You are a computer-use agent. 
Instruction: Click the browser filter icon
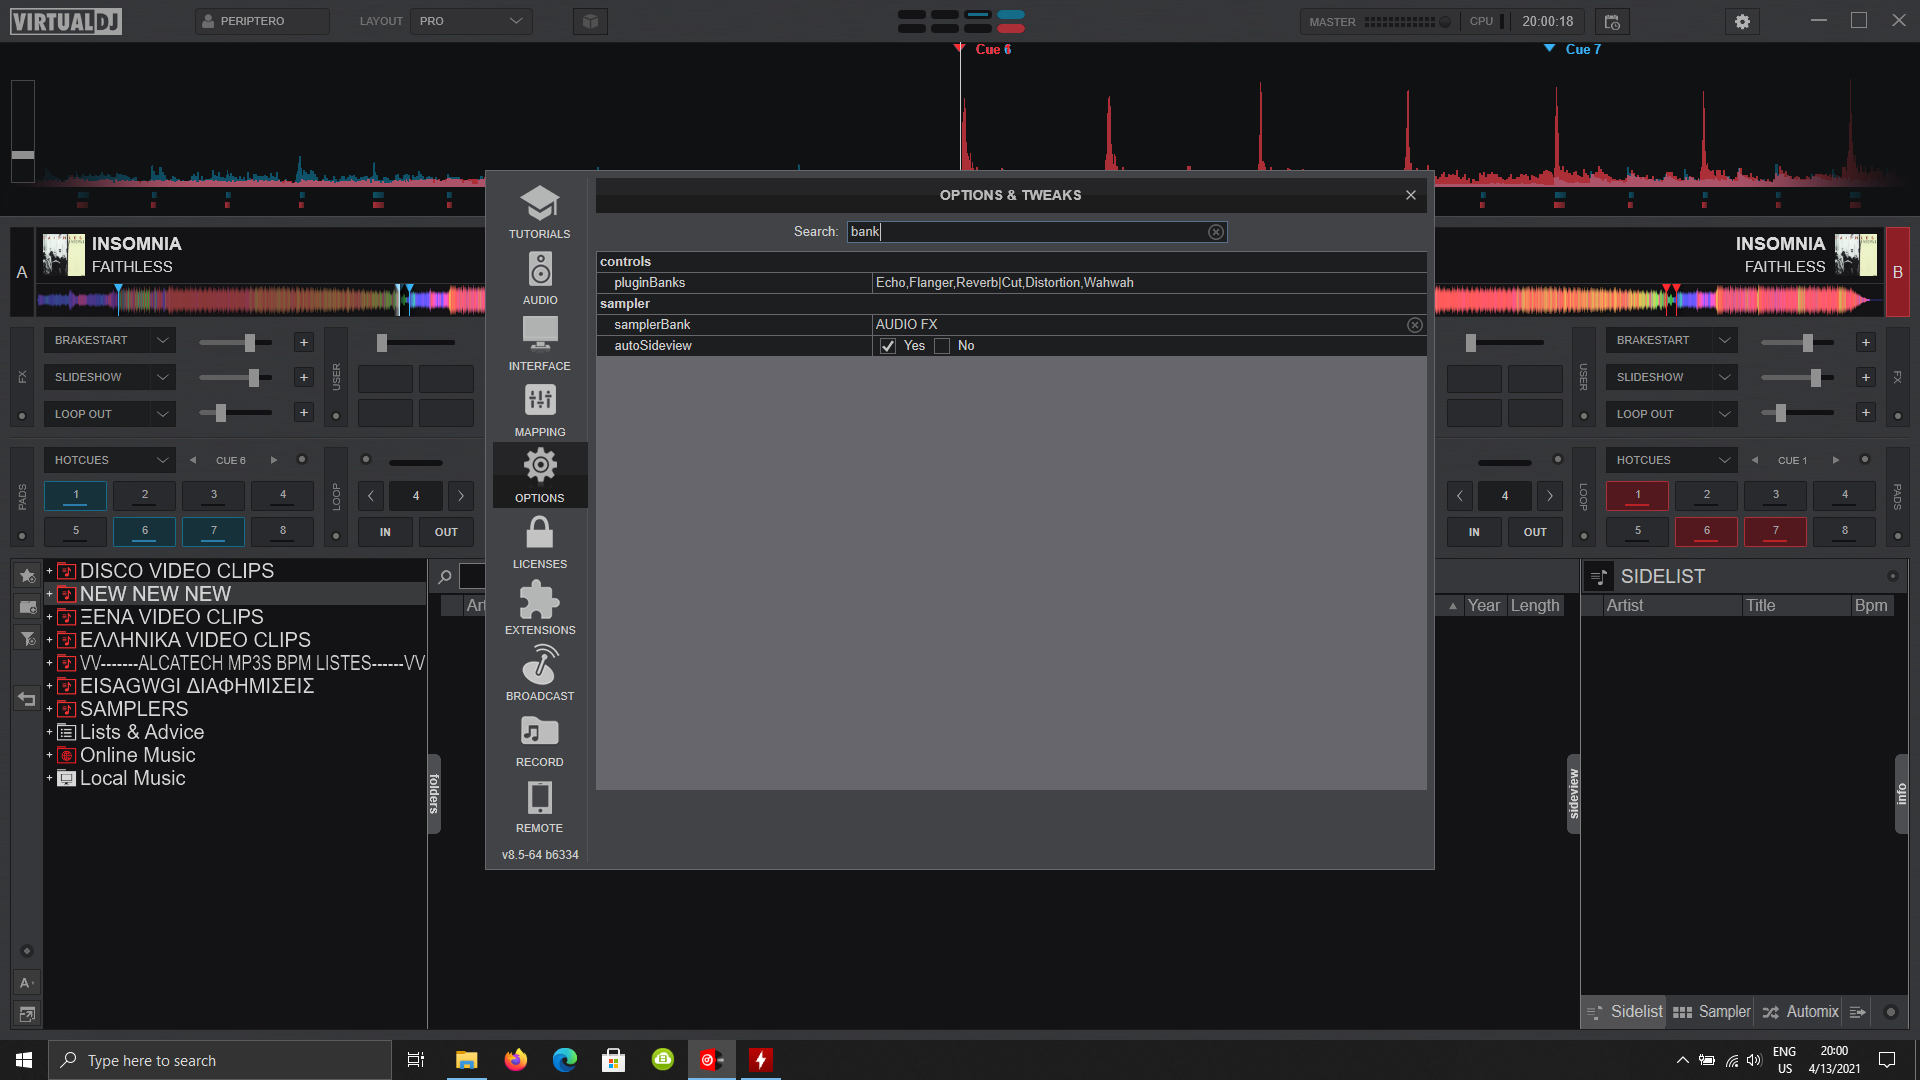pos(27,638)
